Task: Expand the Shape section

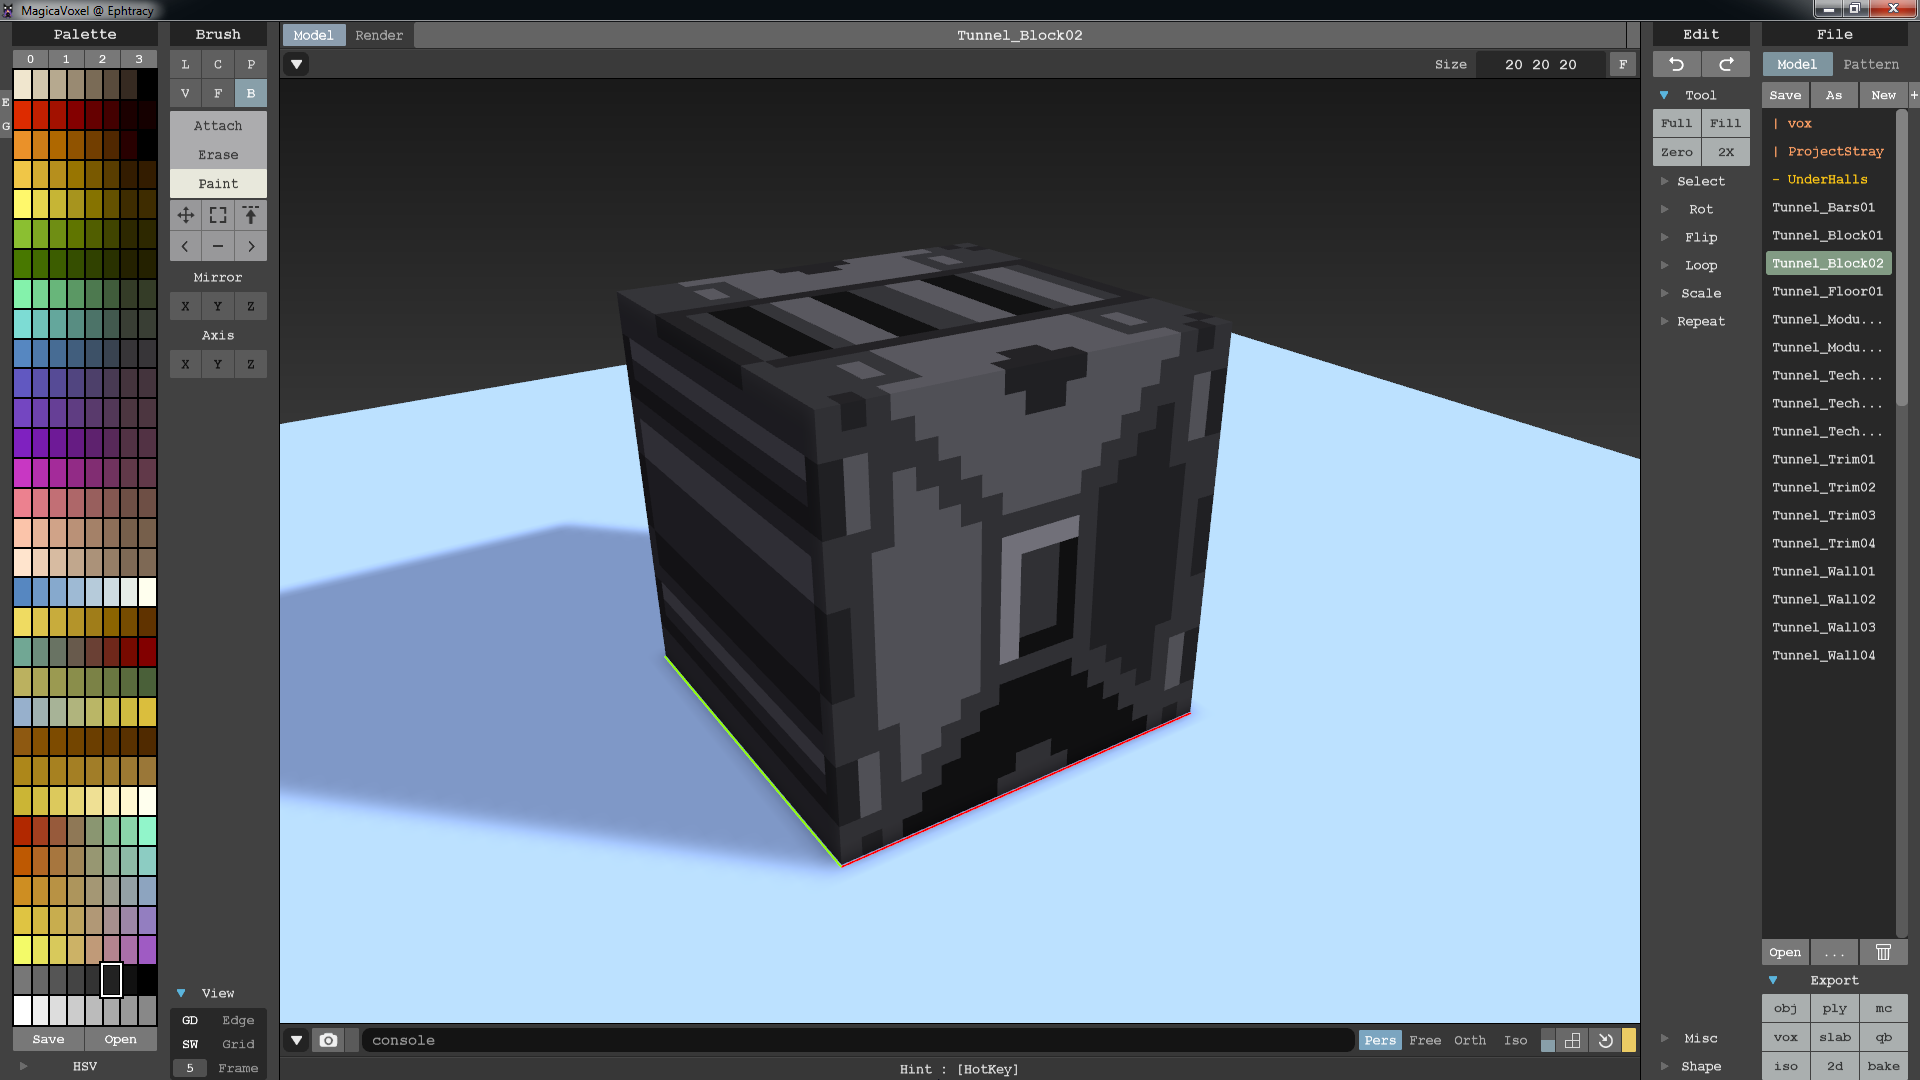Action: pos(1700,1066)
